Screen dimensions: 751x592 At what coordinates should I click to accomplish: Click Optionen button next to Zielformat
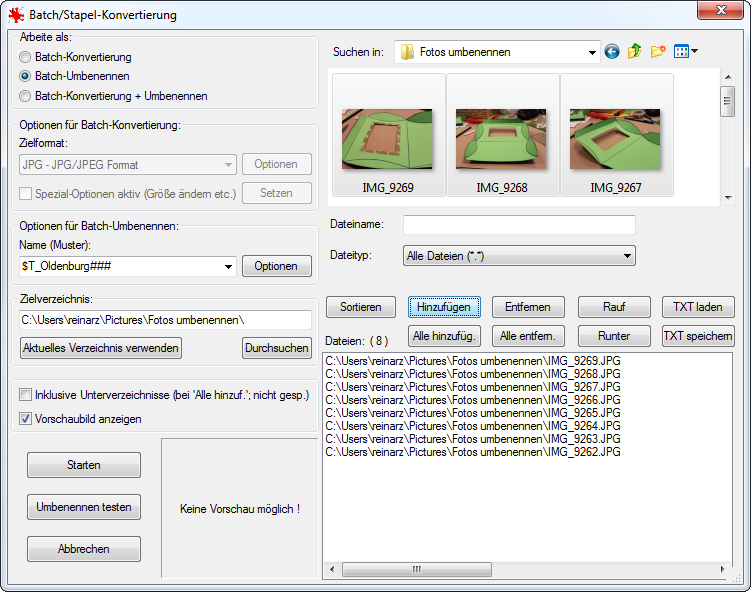[x=276, y=164]
